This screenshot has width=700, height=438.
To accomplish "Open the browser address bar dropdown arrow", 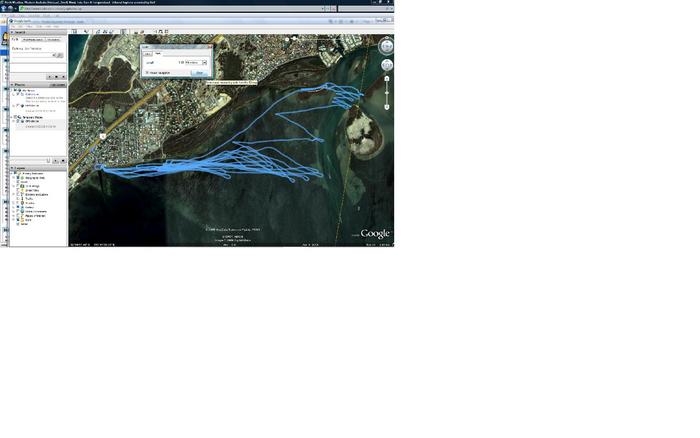I will click(x=323, y=8).
